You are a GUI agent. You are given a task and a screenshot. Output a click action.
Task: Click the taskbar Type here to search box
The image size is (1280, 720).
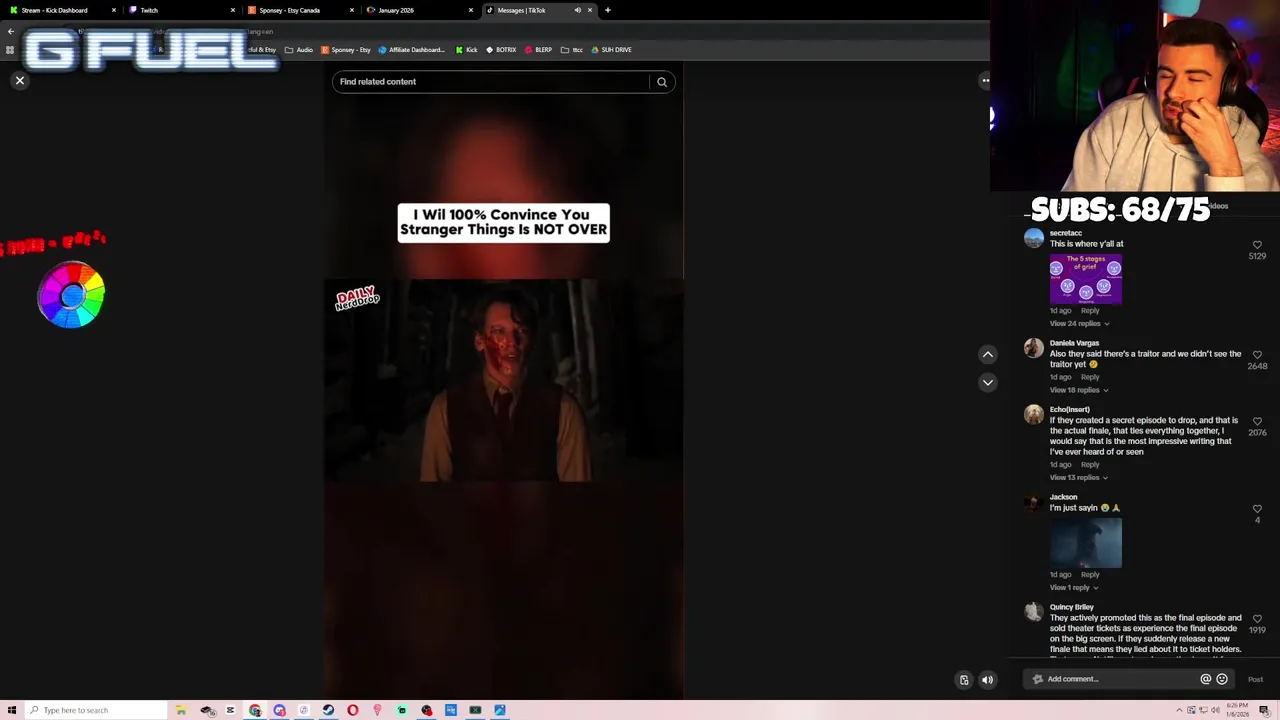click(x=96, y=710)
